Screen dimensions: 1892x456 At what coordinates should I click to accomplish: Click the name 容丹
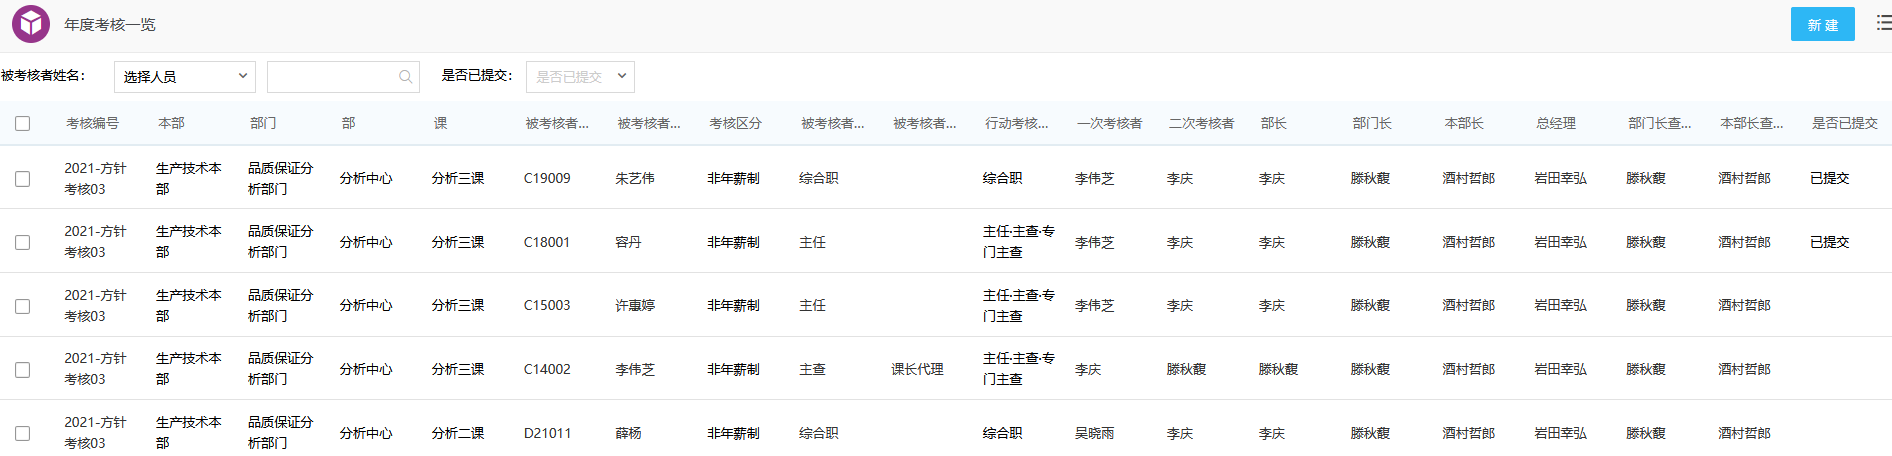click(x=628, y=242)
